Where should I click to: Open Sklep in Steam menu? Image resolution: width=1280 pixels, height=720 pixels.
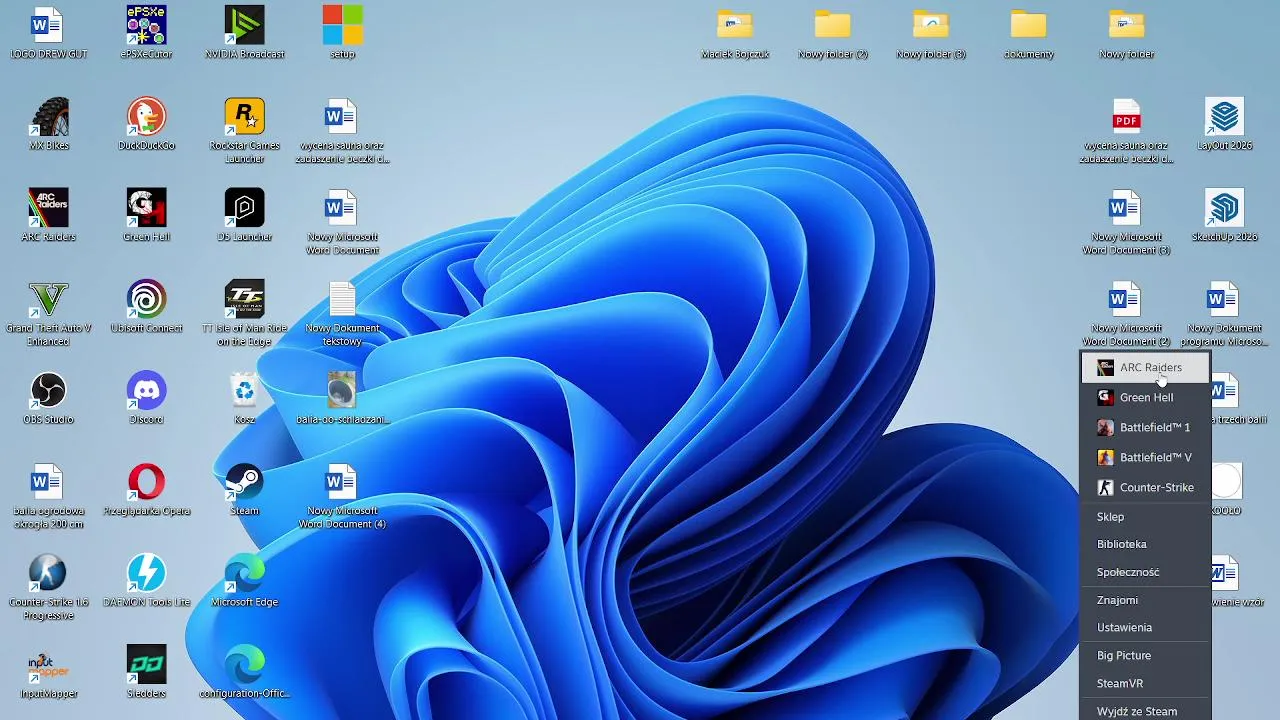click(x=1146, y=517)
